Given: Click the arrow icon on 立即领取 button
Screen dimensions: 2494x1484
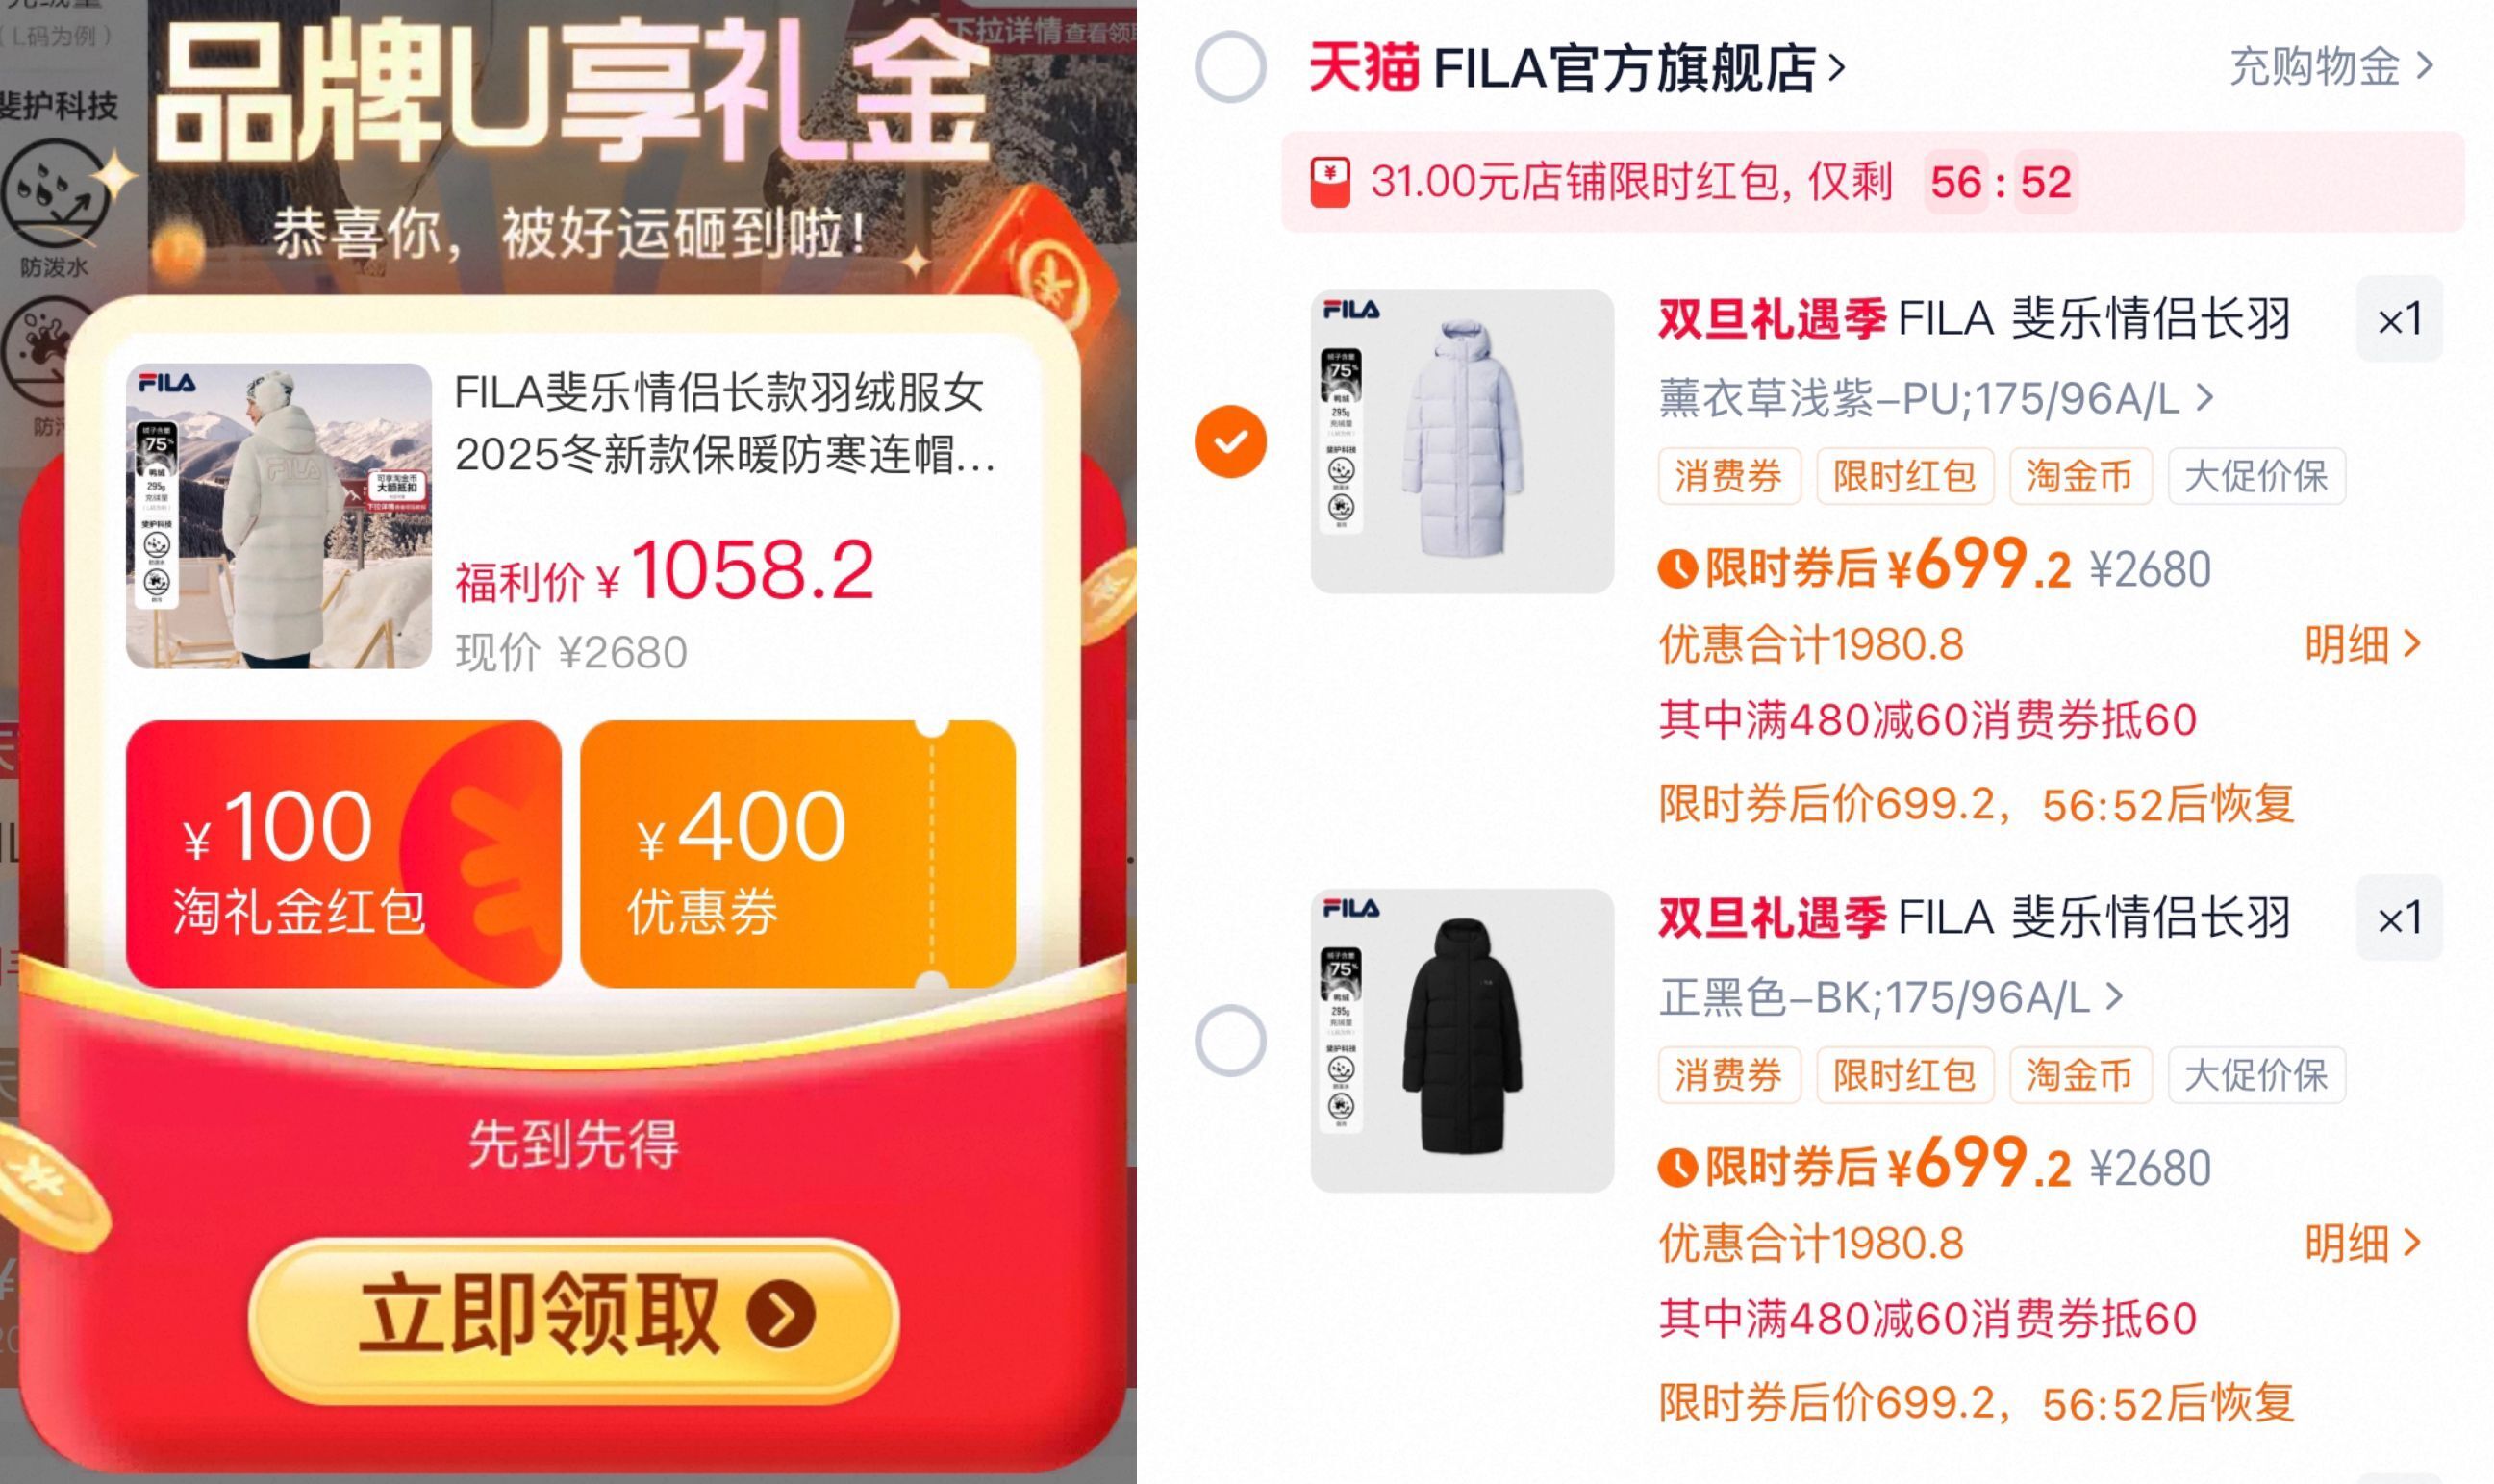Looking at the screenshot, I should coord(780,1315).
